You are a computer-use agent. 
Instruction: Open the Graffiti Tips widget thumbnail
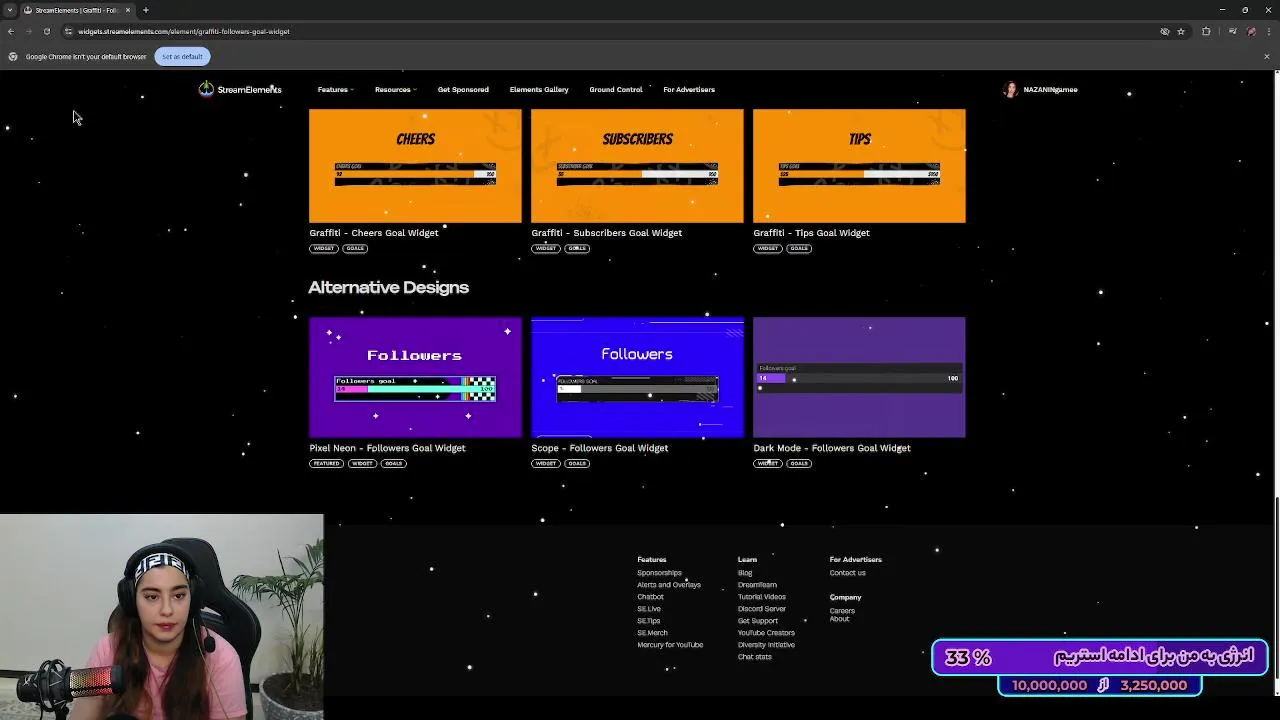(859, 166)
